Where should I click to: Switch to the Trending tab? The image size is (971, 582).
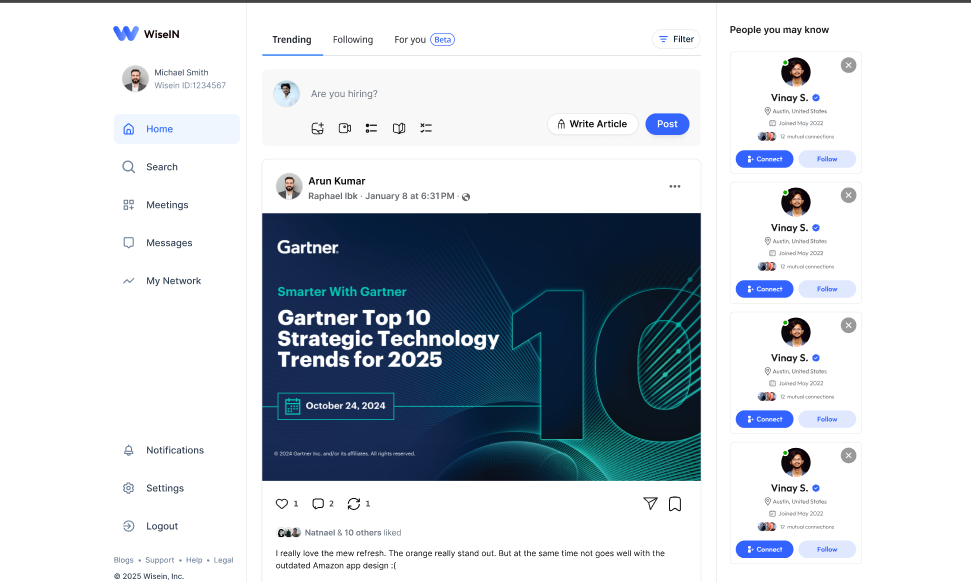coord(292,40)
